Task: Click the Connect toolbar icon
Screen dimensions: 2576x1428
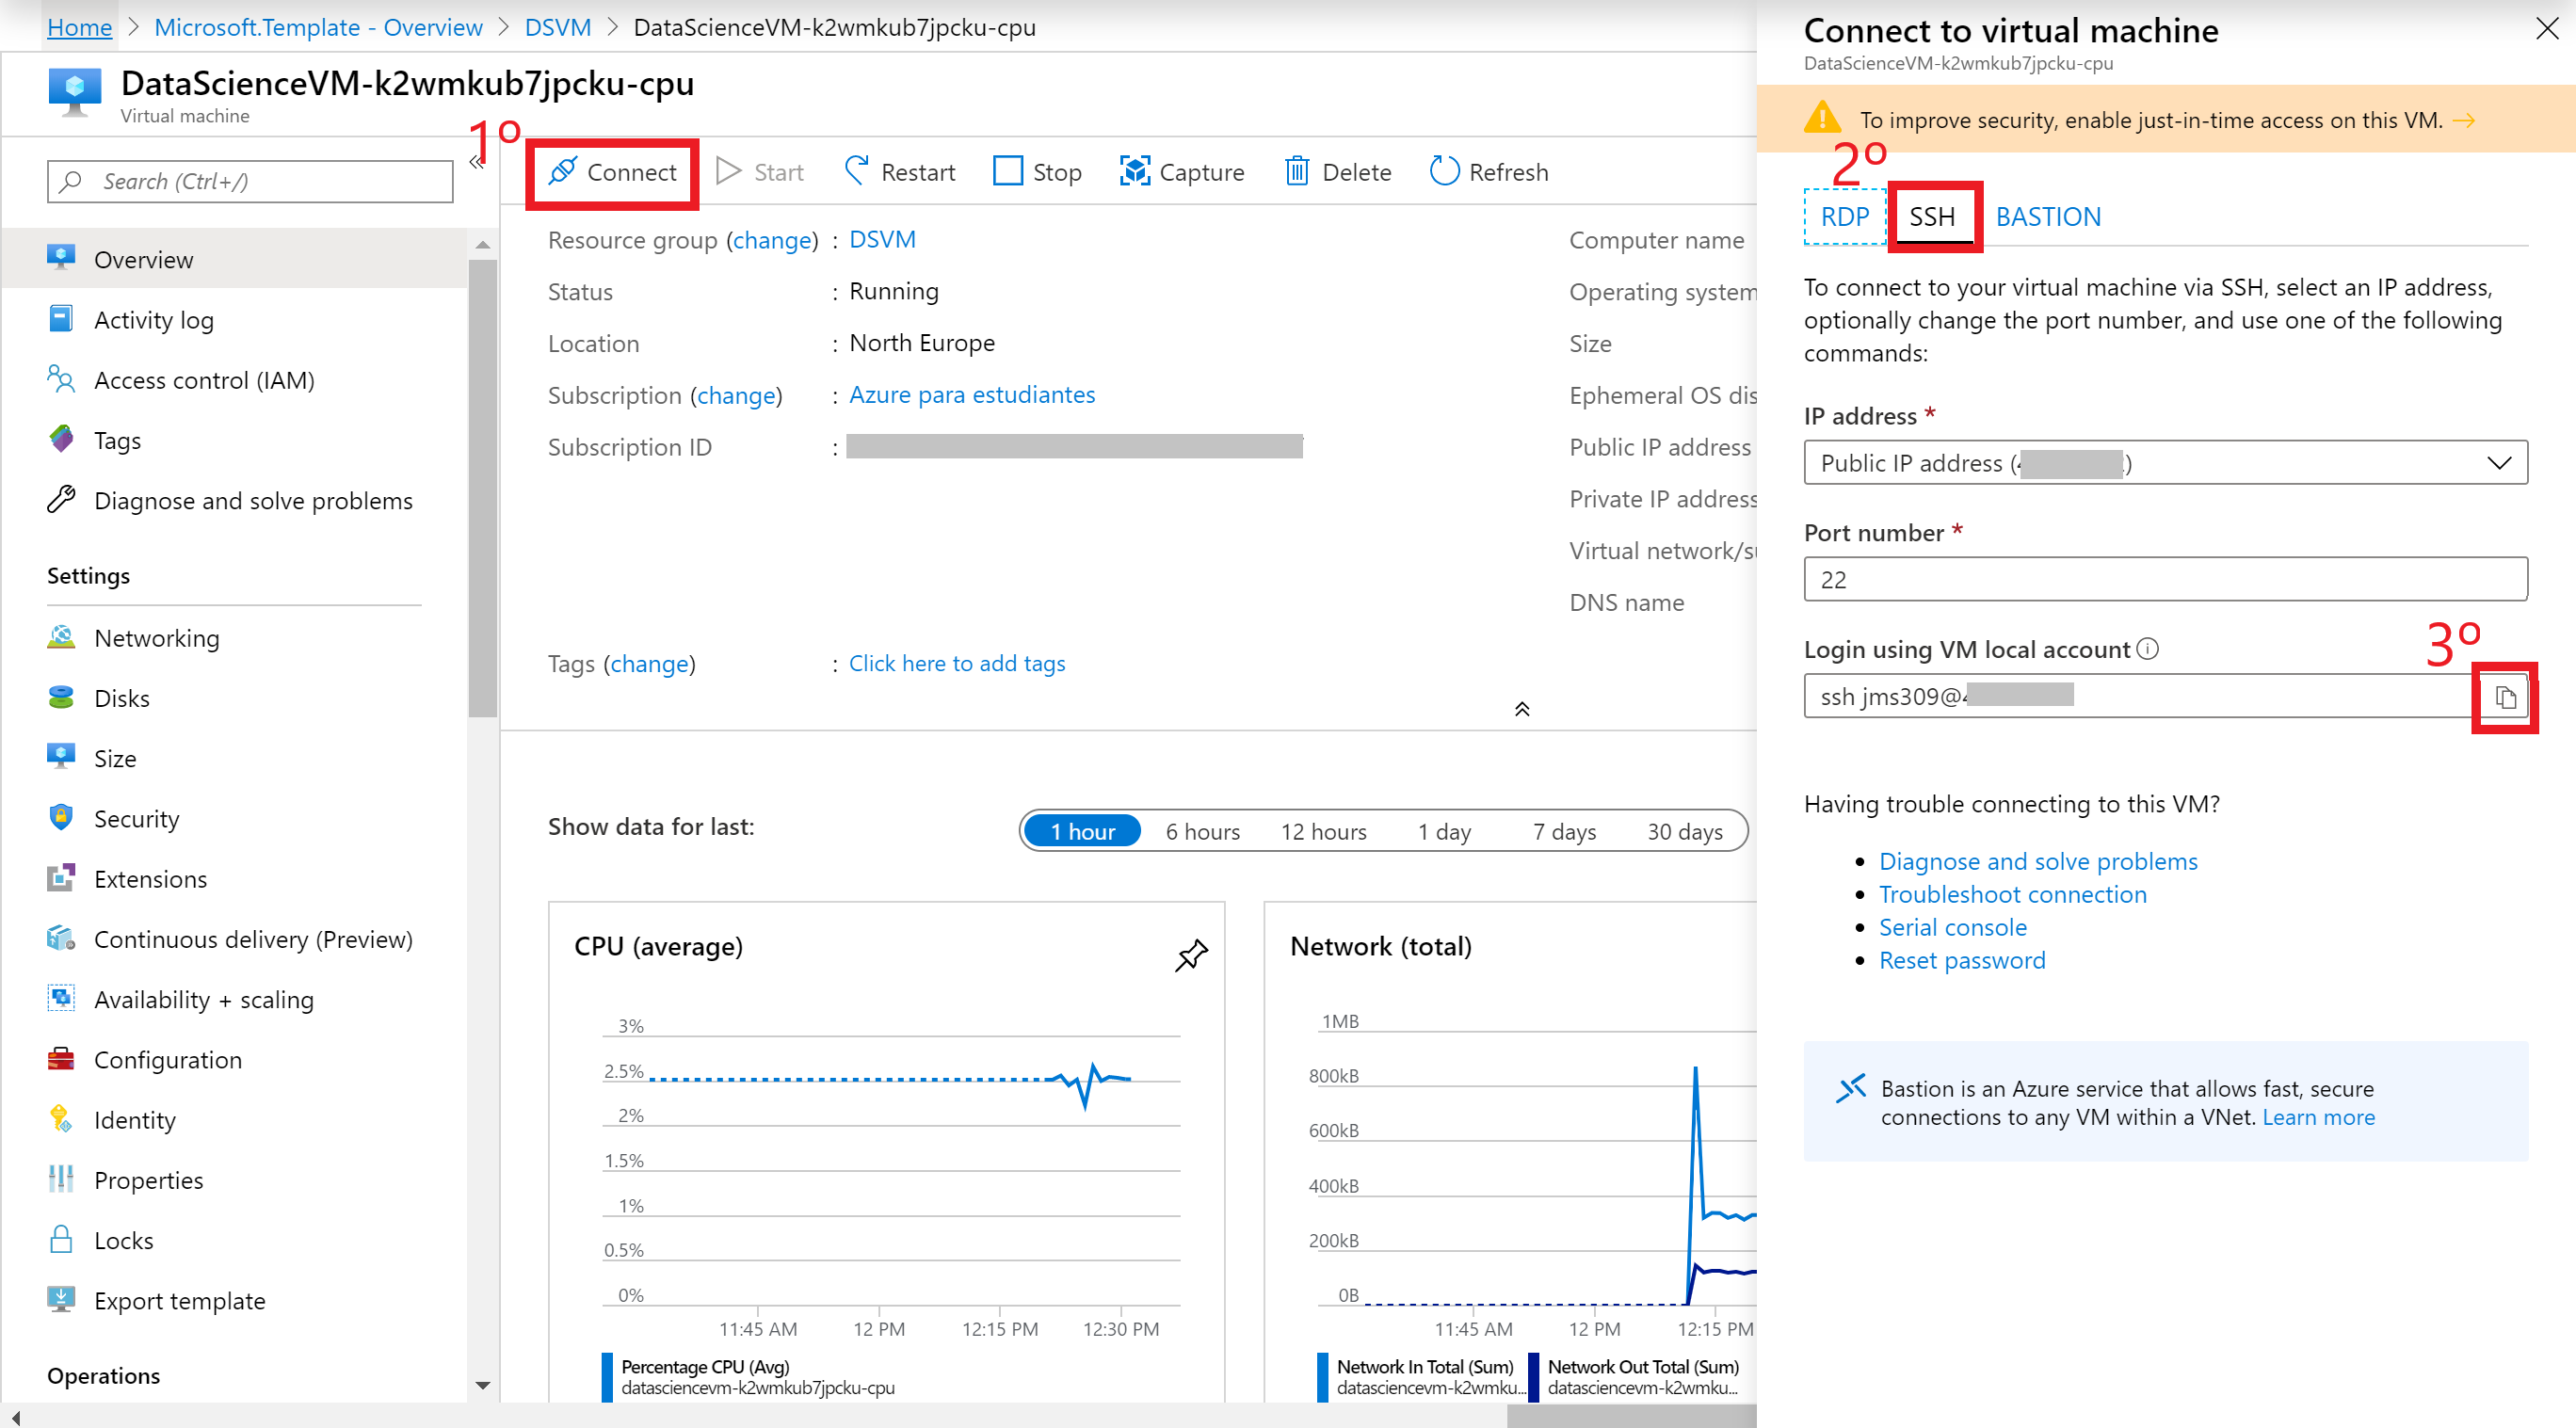Action: tap(610, 170)
